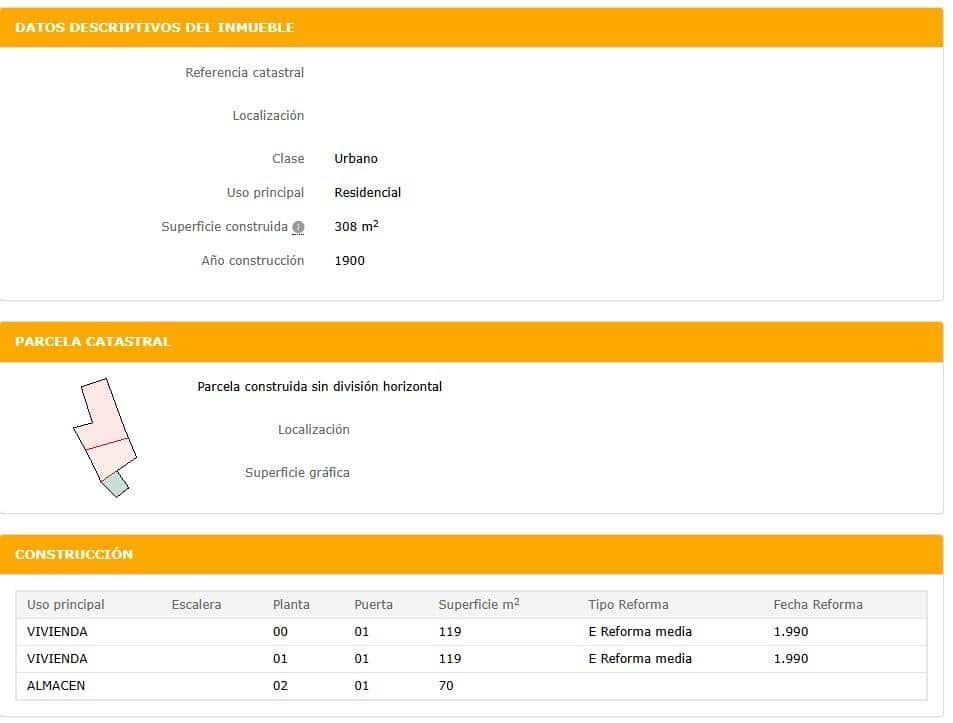The width and height of the screenshot is (953, 723).
Task: Click the Superficie m² column header
Action: pos(479,604)
